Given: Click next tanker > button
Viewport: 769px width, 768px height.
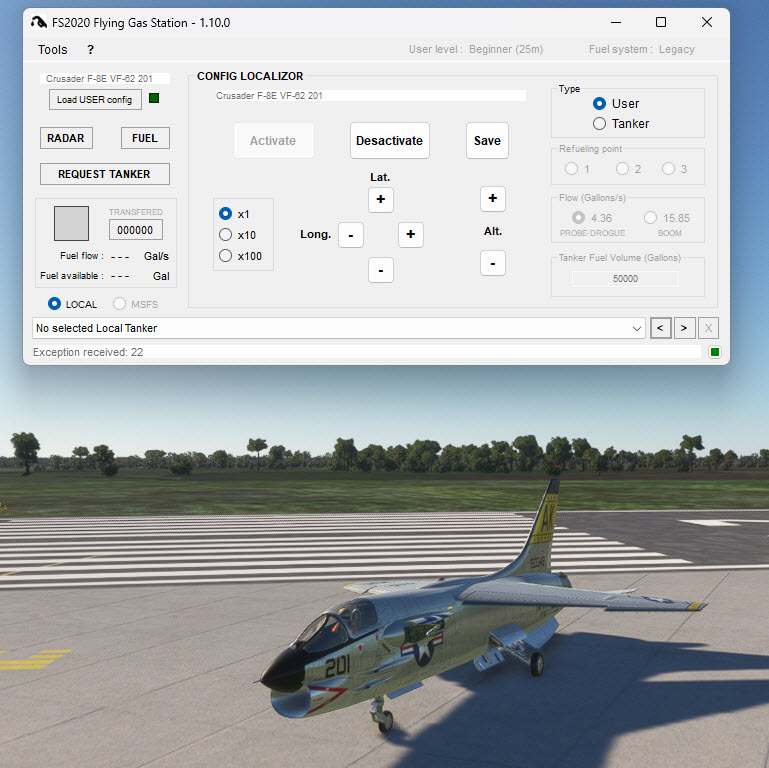Looking at the screenshot, I should tap(684, 328).
